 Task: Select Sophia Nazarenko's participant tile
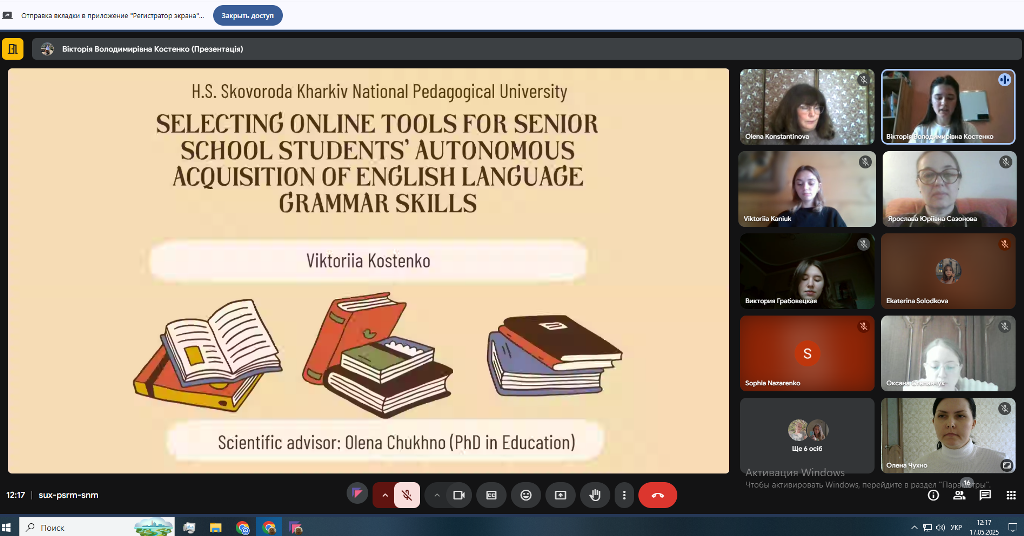click(x=807, y=353)
